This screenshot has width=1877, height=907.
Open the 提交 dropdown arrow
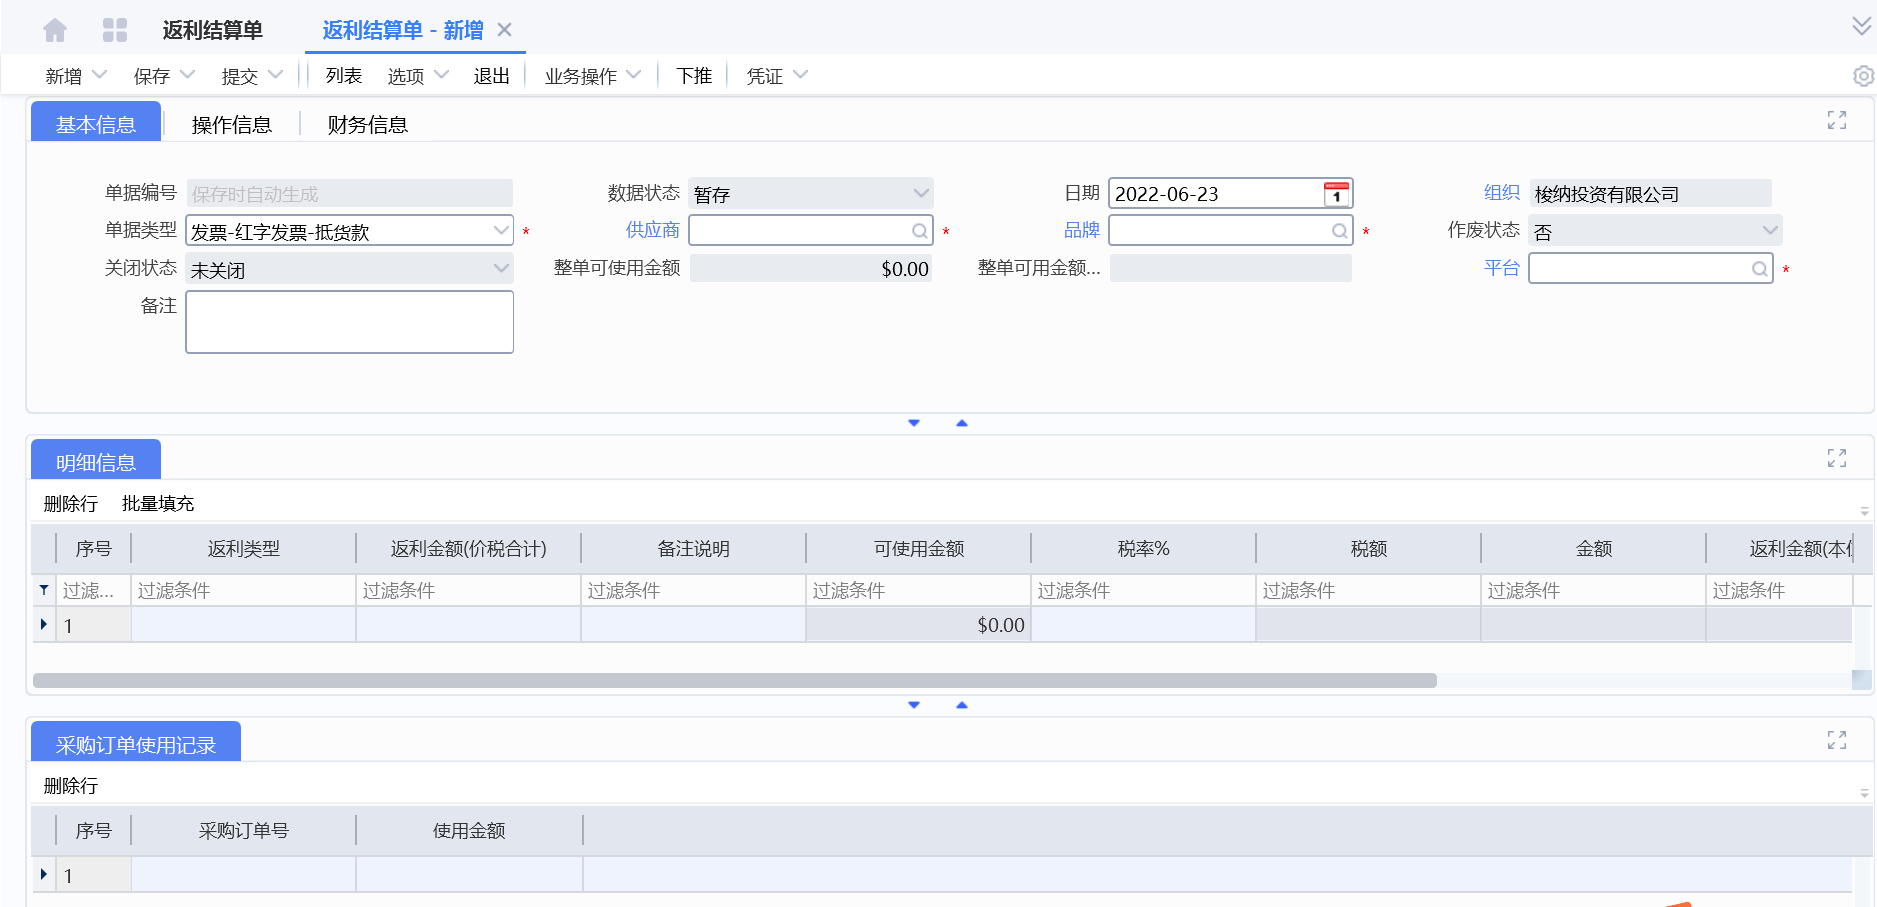click(275, 75)
